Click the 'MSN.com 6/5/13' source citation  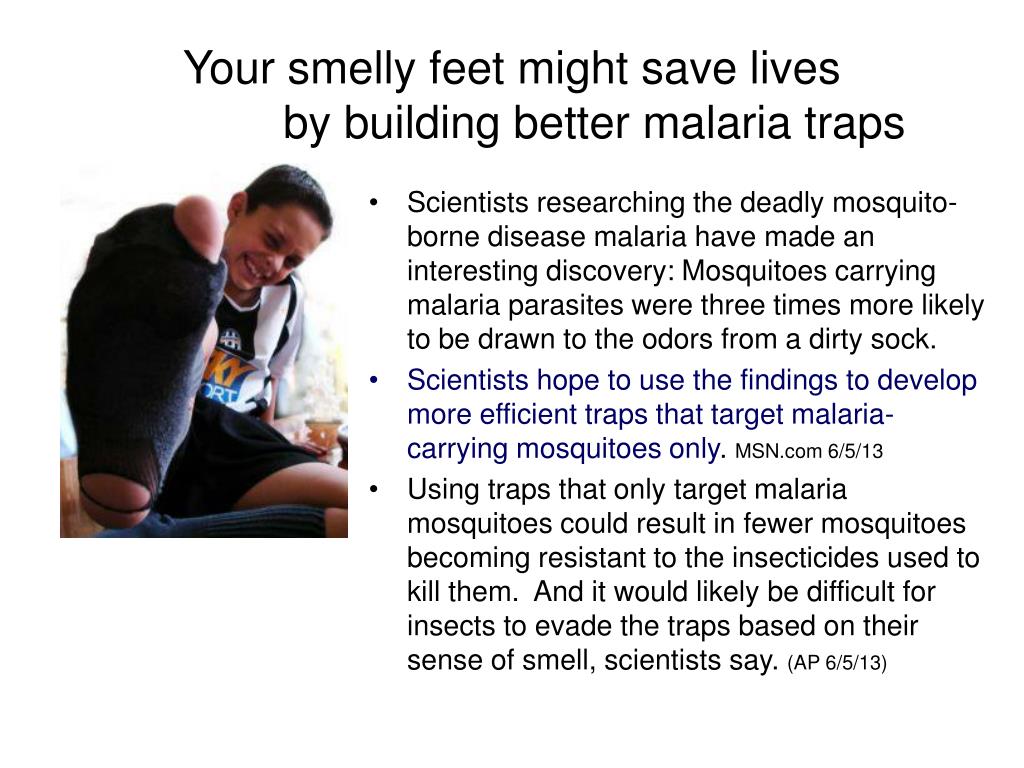tap(808, 451)
